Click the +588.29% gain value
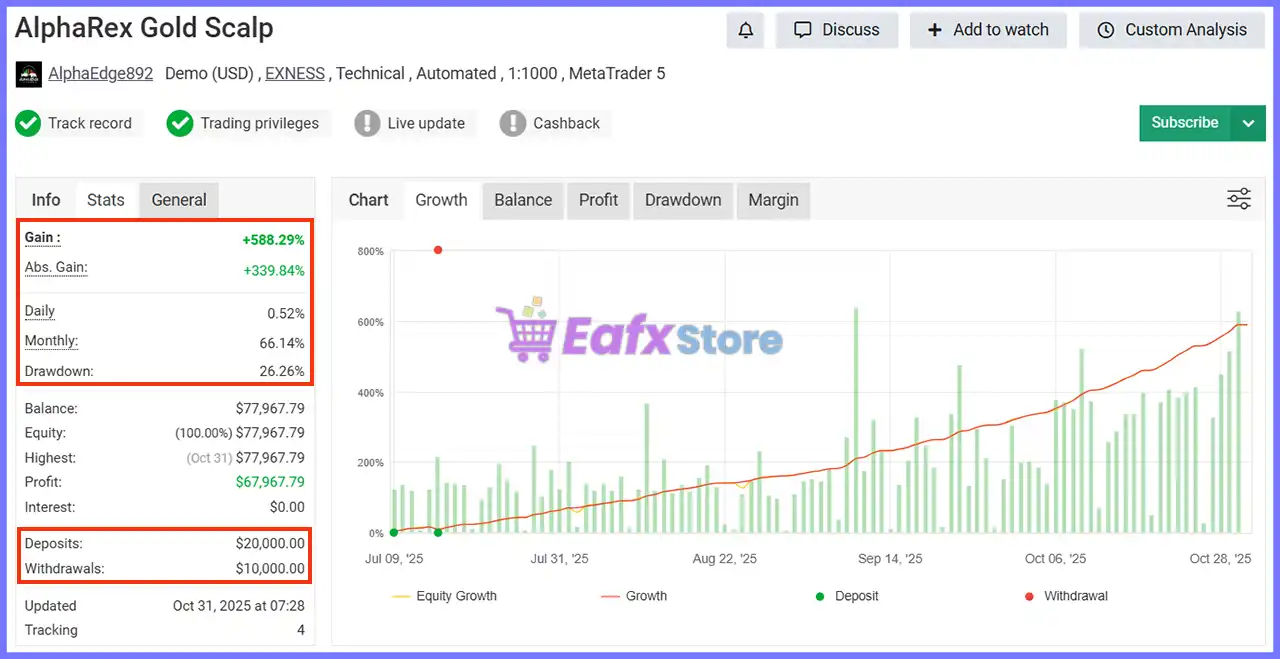 [273, 240]
